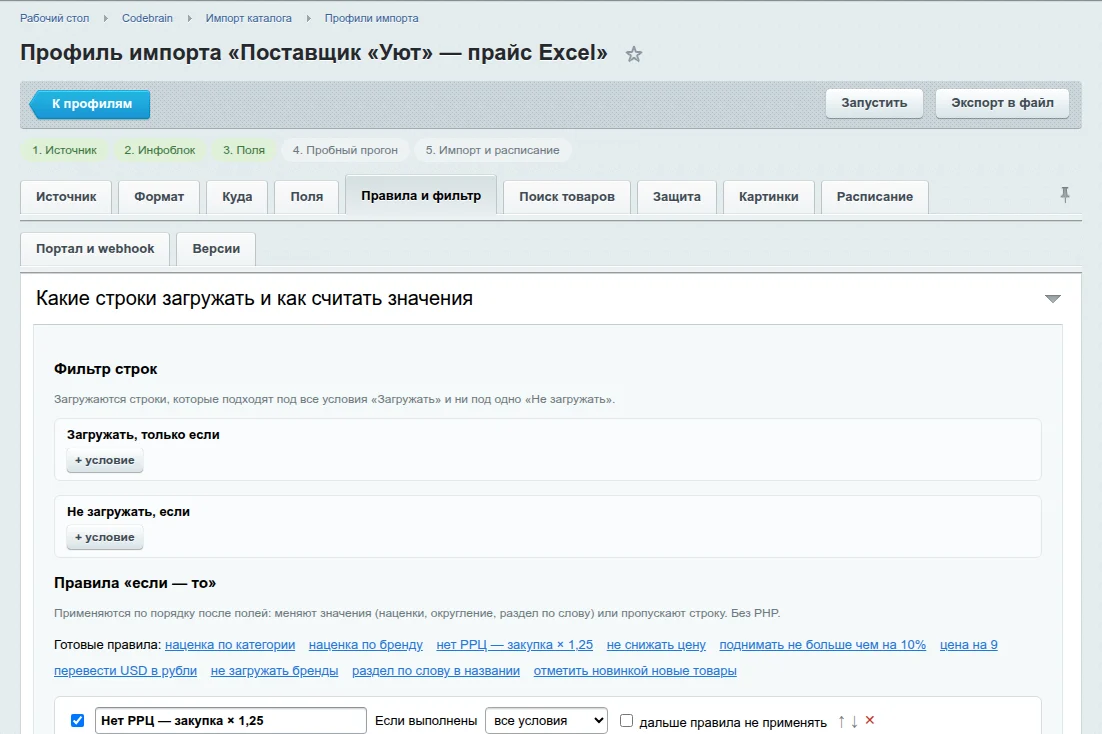This screenshot has width=1102, height=734.
Task: Move the «Нет РРЦ» rule up
Action: pos(841,721)
